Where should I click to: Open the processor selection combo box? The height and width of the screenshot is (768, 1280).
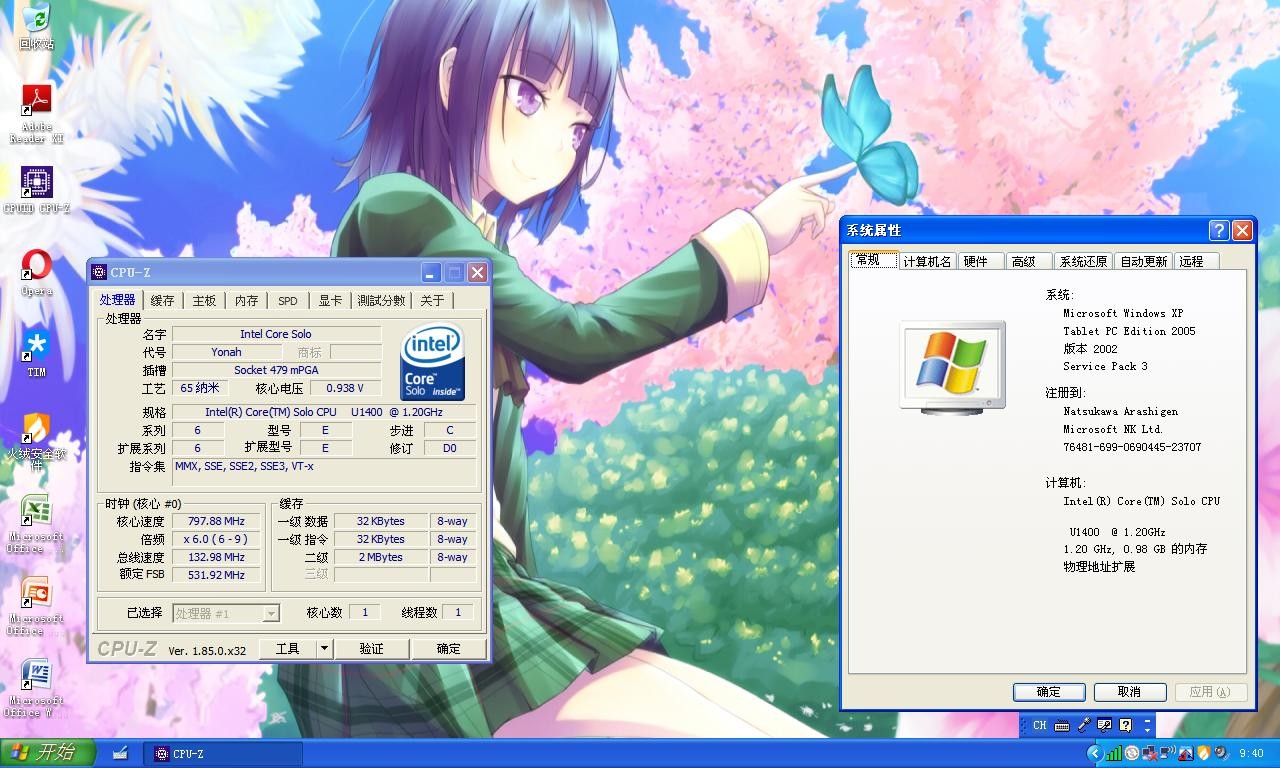tap(226, 613)
